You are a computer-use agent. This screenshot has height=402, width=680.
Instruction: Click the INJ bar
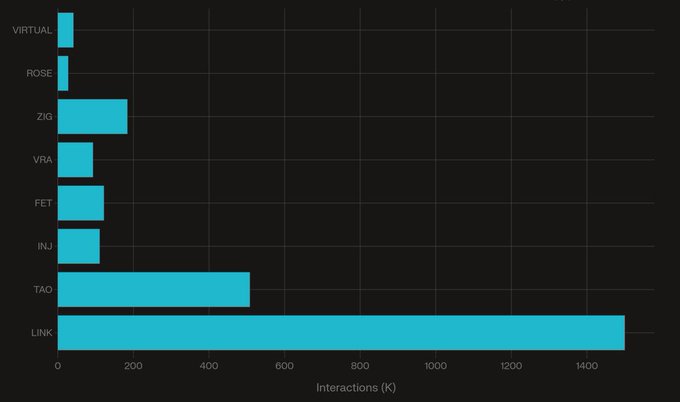tap(78, 246)
